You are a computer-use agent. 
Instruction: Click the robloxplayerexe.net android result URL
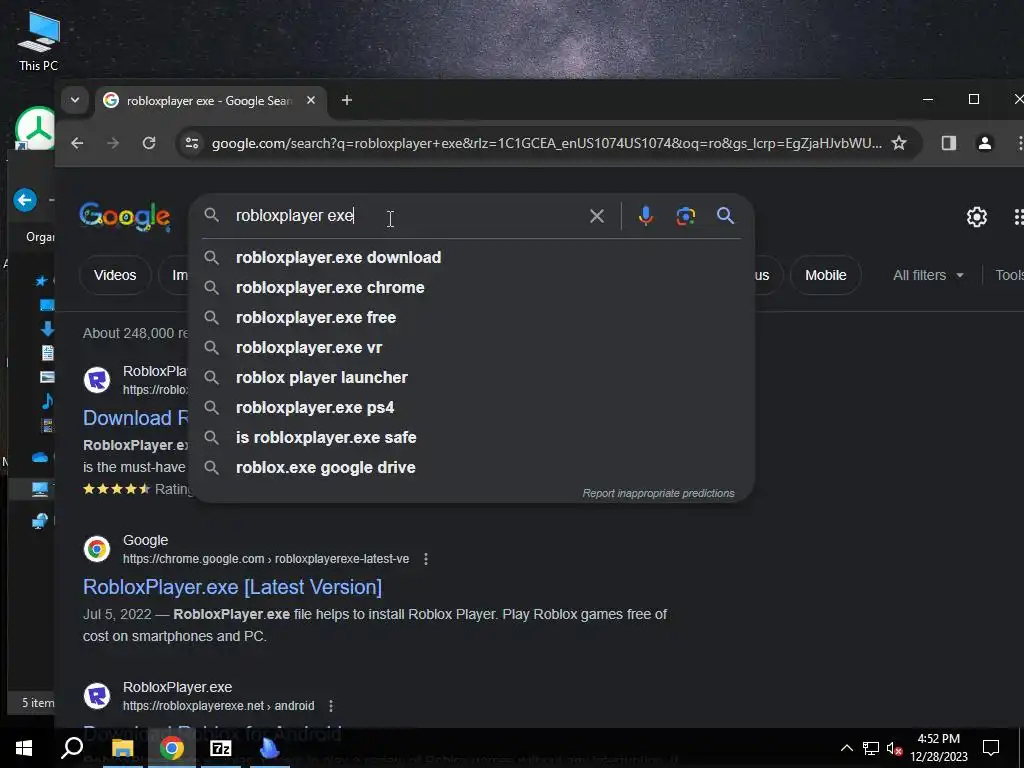218,706
